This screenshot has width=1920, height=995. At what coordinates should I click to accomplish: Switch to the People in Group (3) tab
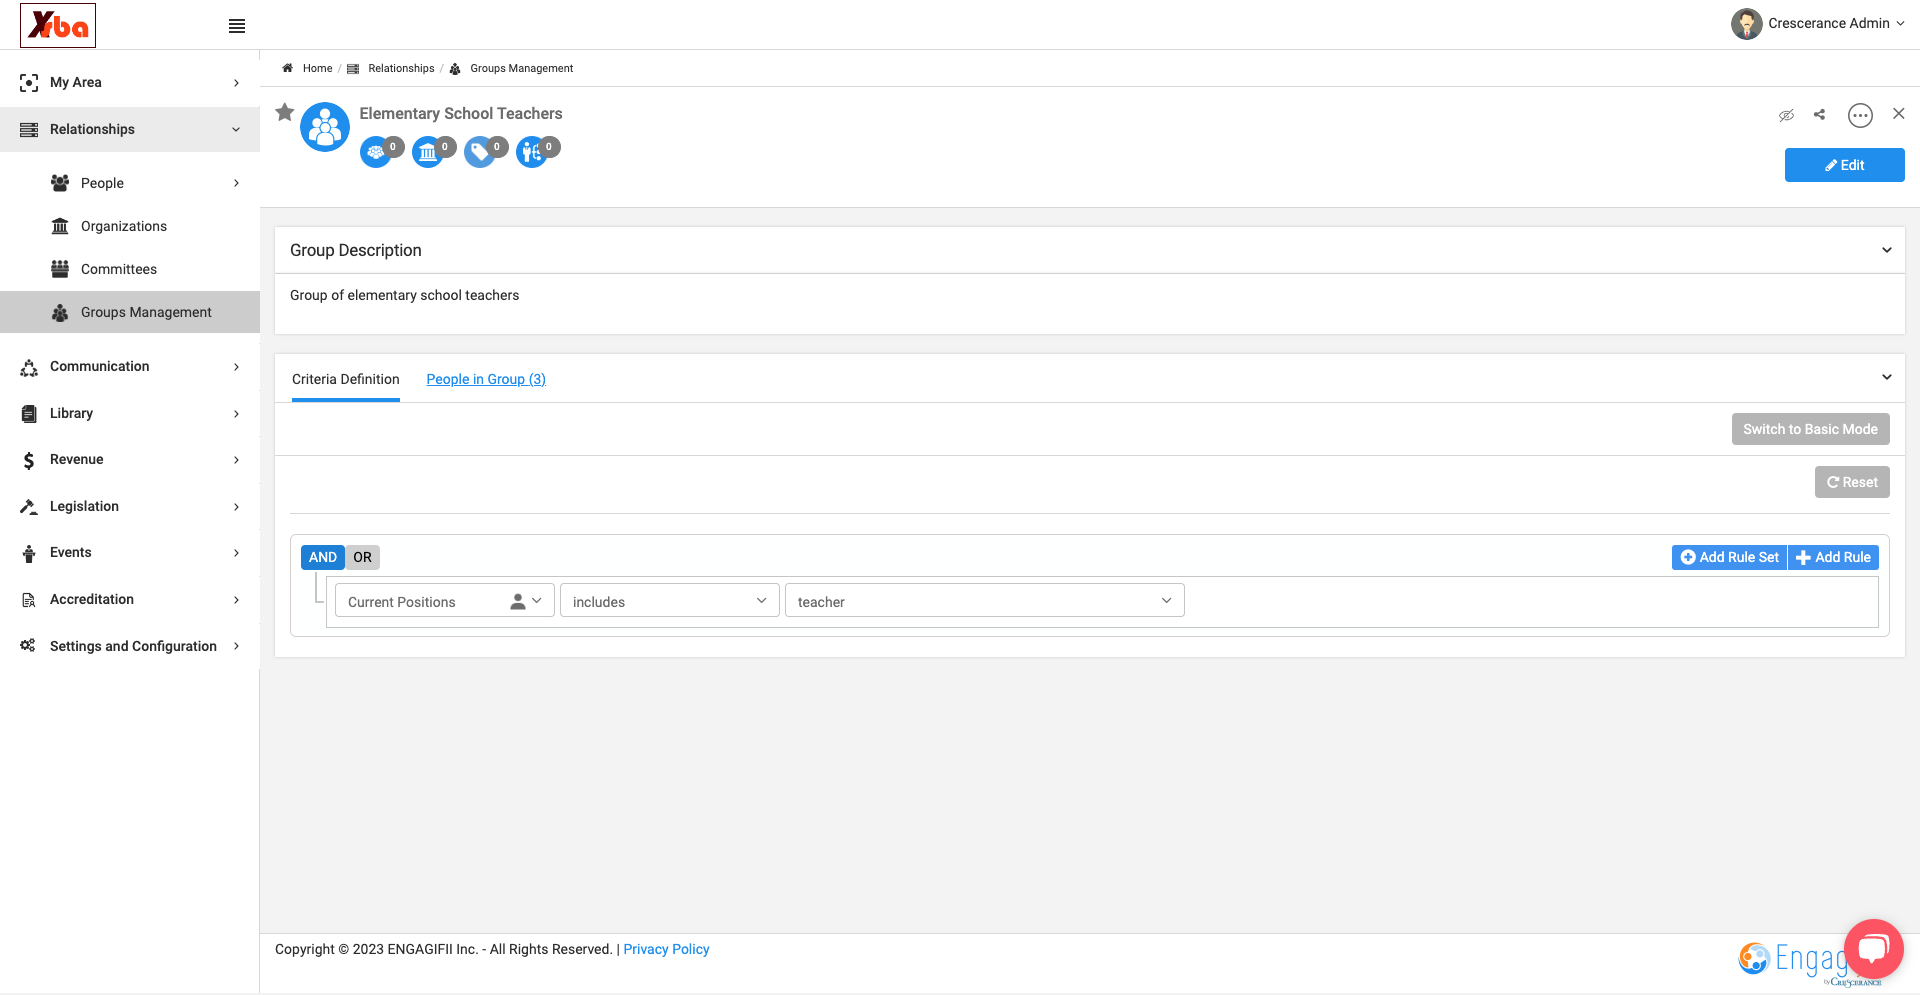[x=486, y=379]
